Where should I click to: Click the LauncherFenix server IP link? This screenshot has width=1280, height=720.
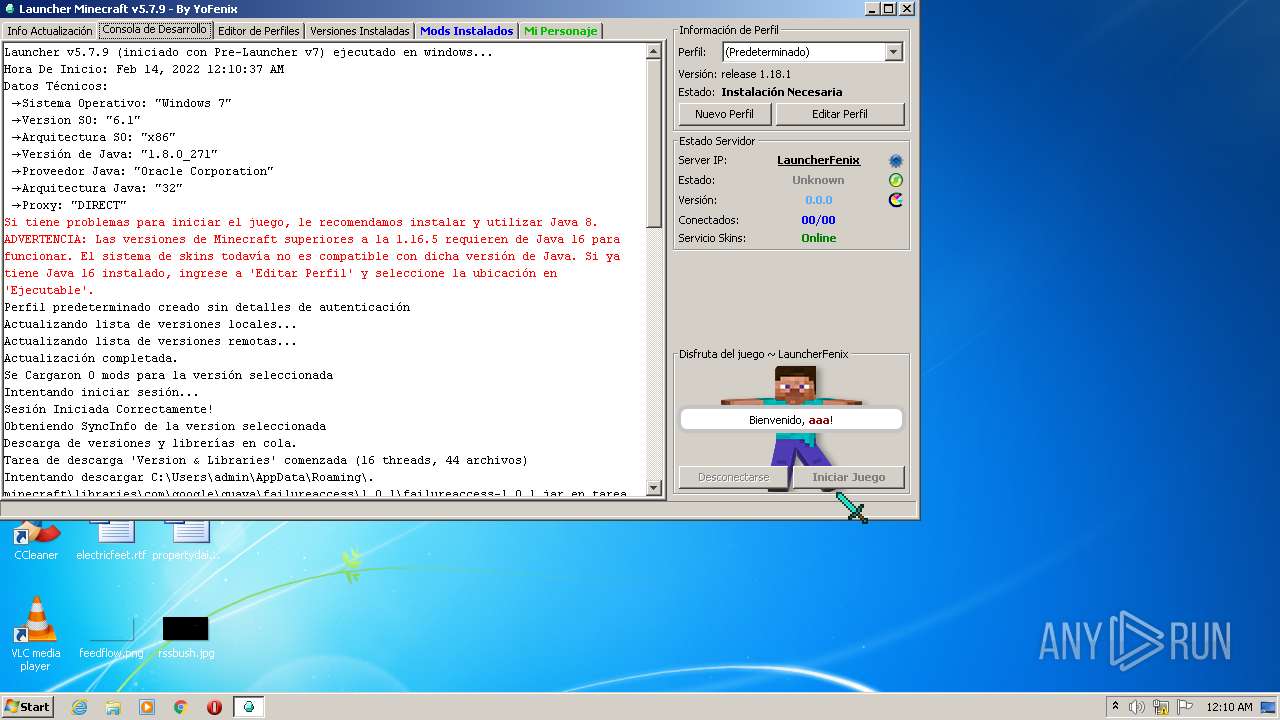coord(818,160)
